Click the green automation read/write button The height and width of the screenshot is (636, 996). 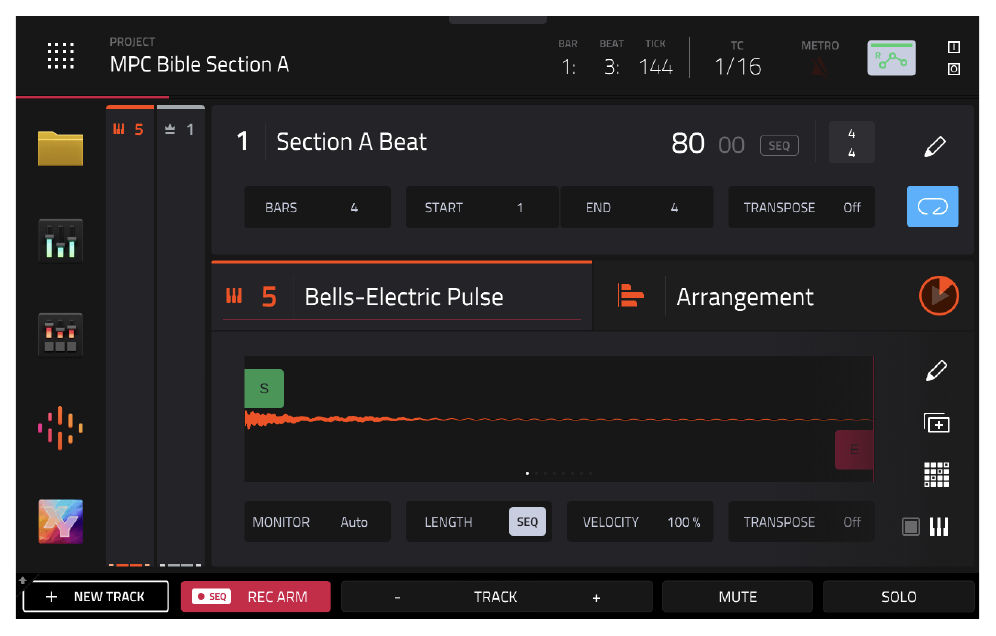point(891,58)
